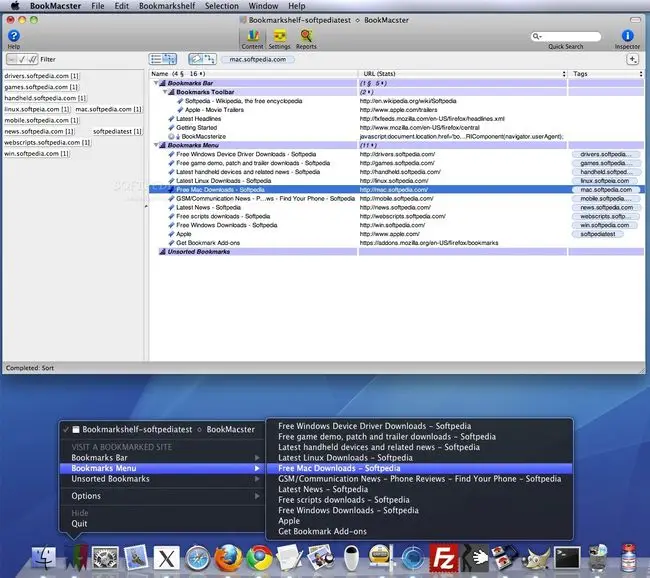Select the table hierarchy view mode icon
The width and height of the screenshot is (650, 578).
click(x=170, y=59)
